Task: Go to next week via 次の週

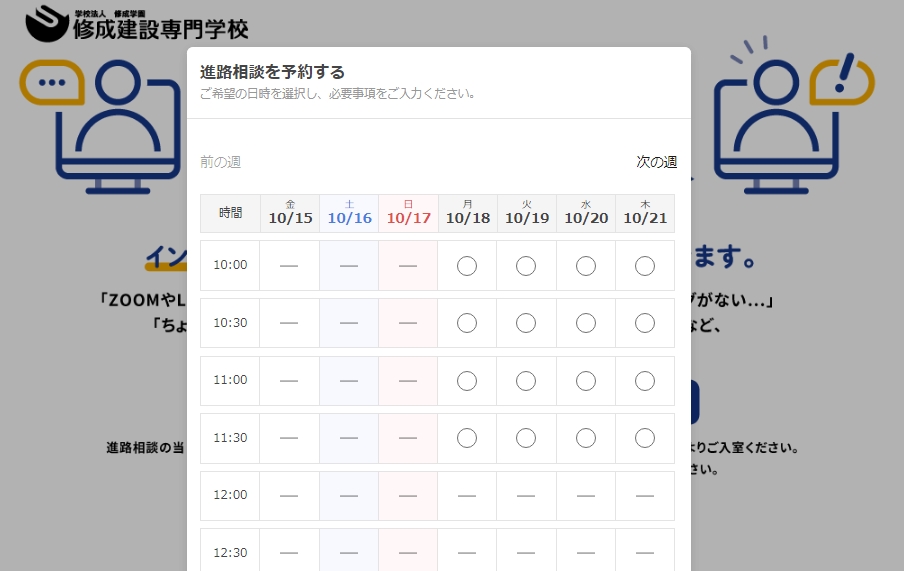Action: (x=656, y=162)
